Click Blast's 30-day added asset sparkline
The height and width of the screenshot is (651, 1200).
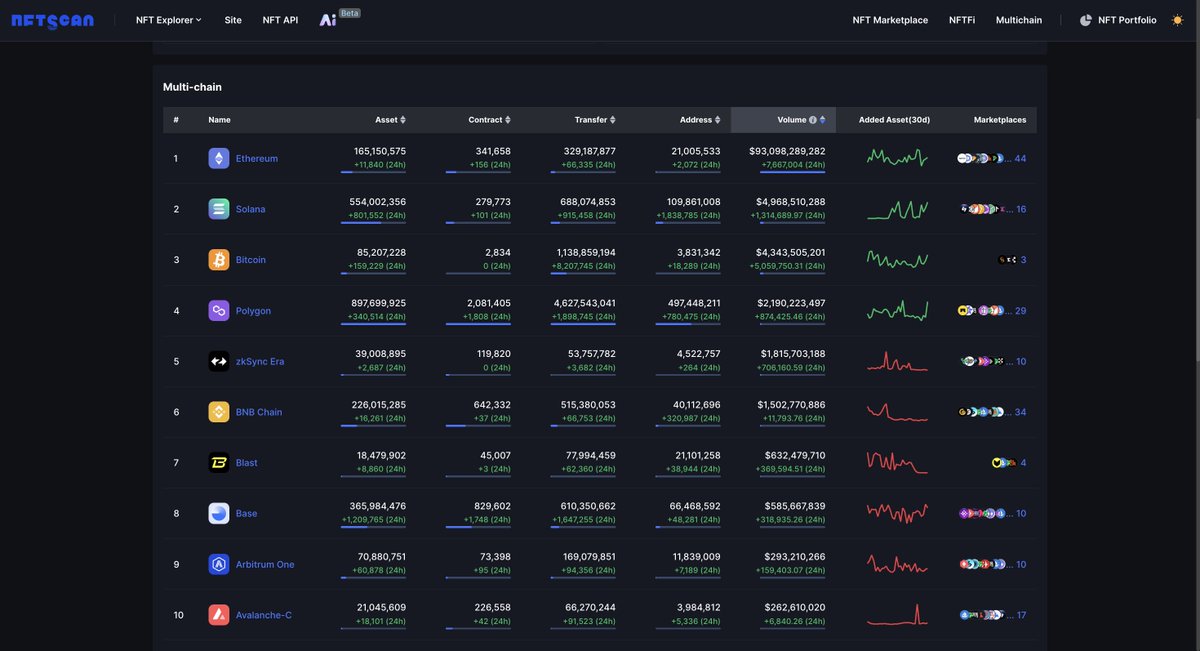click(897, 462)
